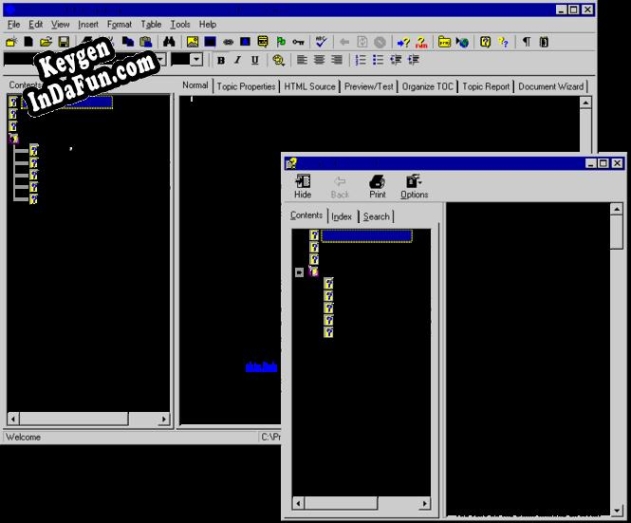Collapse the book node in the help viewer's Contents tree
This screenshot has width=631, height=523.
click(x=299, y=273)
